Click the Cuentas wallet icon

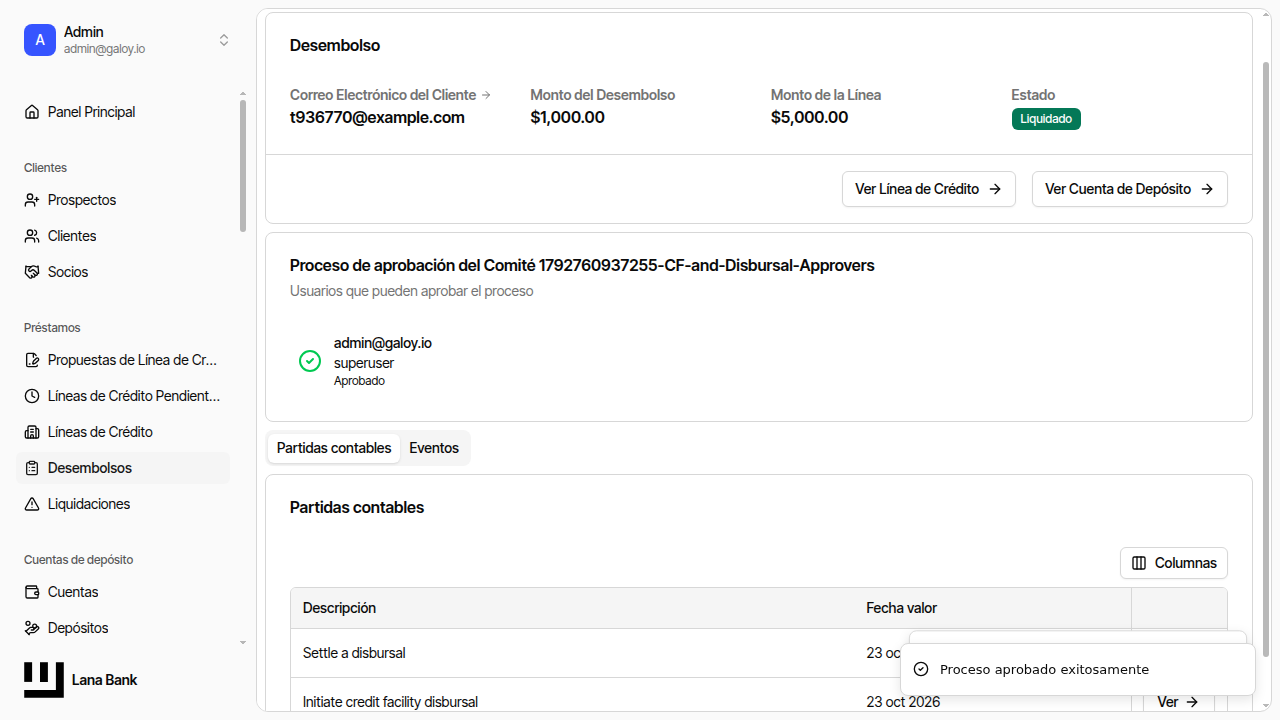coord(32,592)
